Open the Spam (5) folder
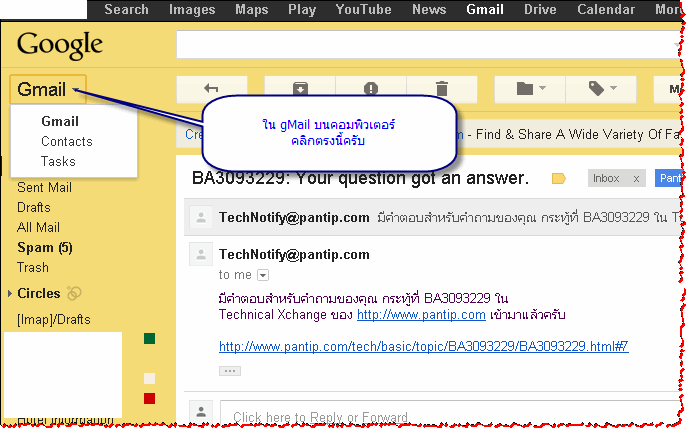Image resolution: width=686 pixels, height=428 pixels. coord(45,248)
